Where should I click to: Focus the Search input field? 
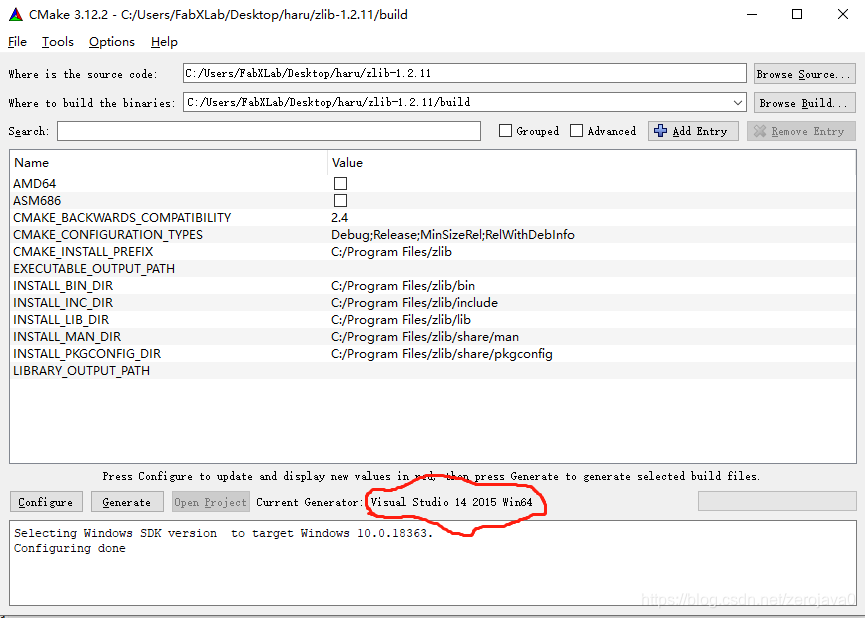point(269,131)
